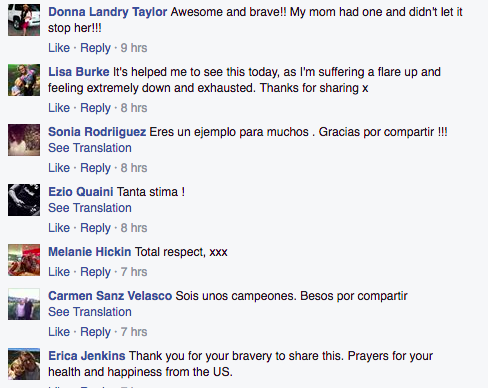The height and width of the screenshot is (388, 488).
Task: Open the 9 hrs timestamp on Donna's comment
Action: point(134,48)
